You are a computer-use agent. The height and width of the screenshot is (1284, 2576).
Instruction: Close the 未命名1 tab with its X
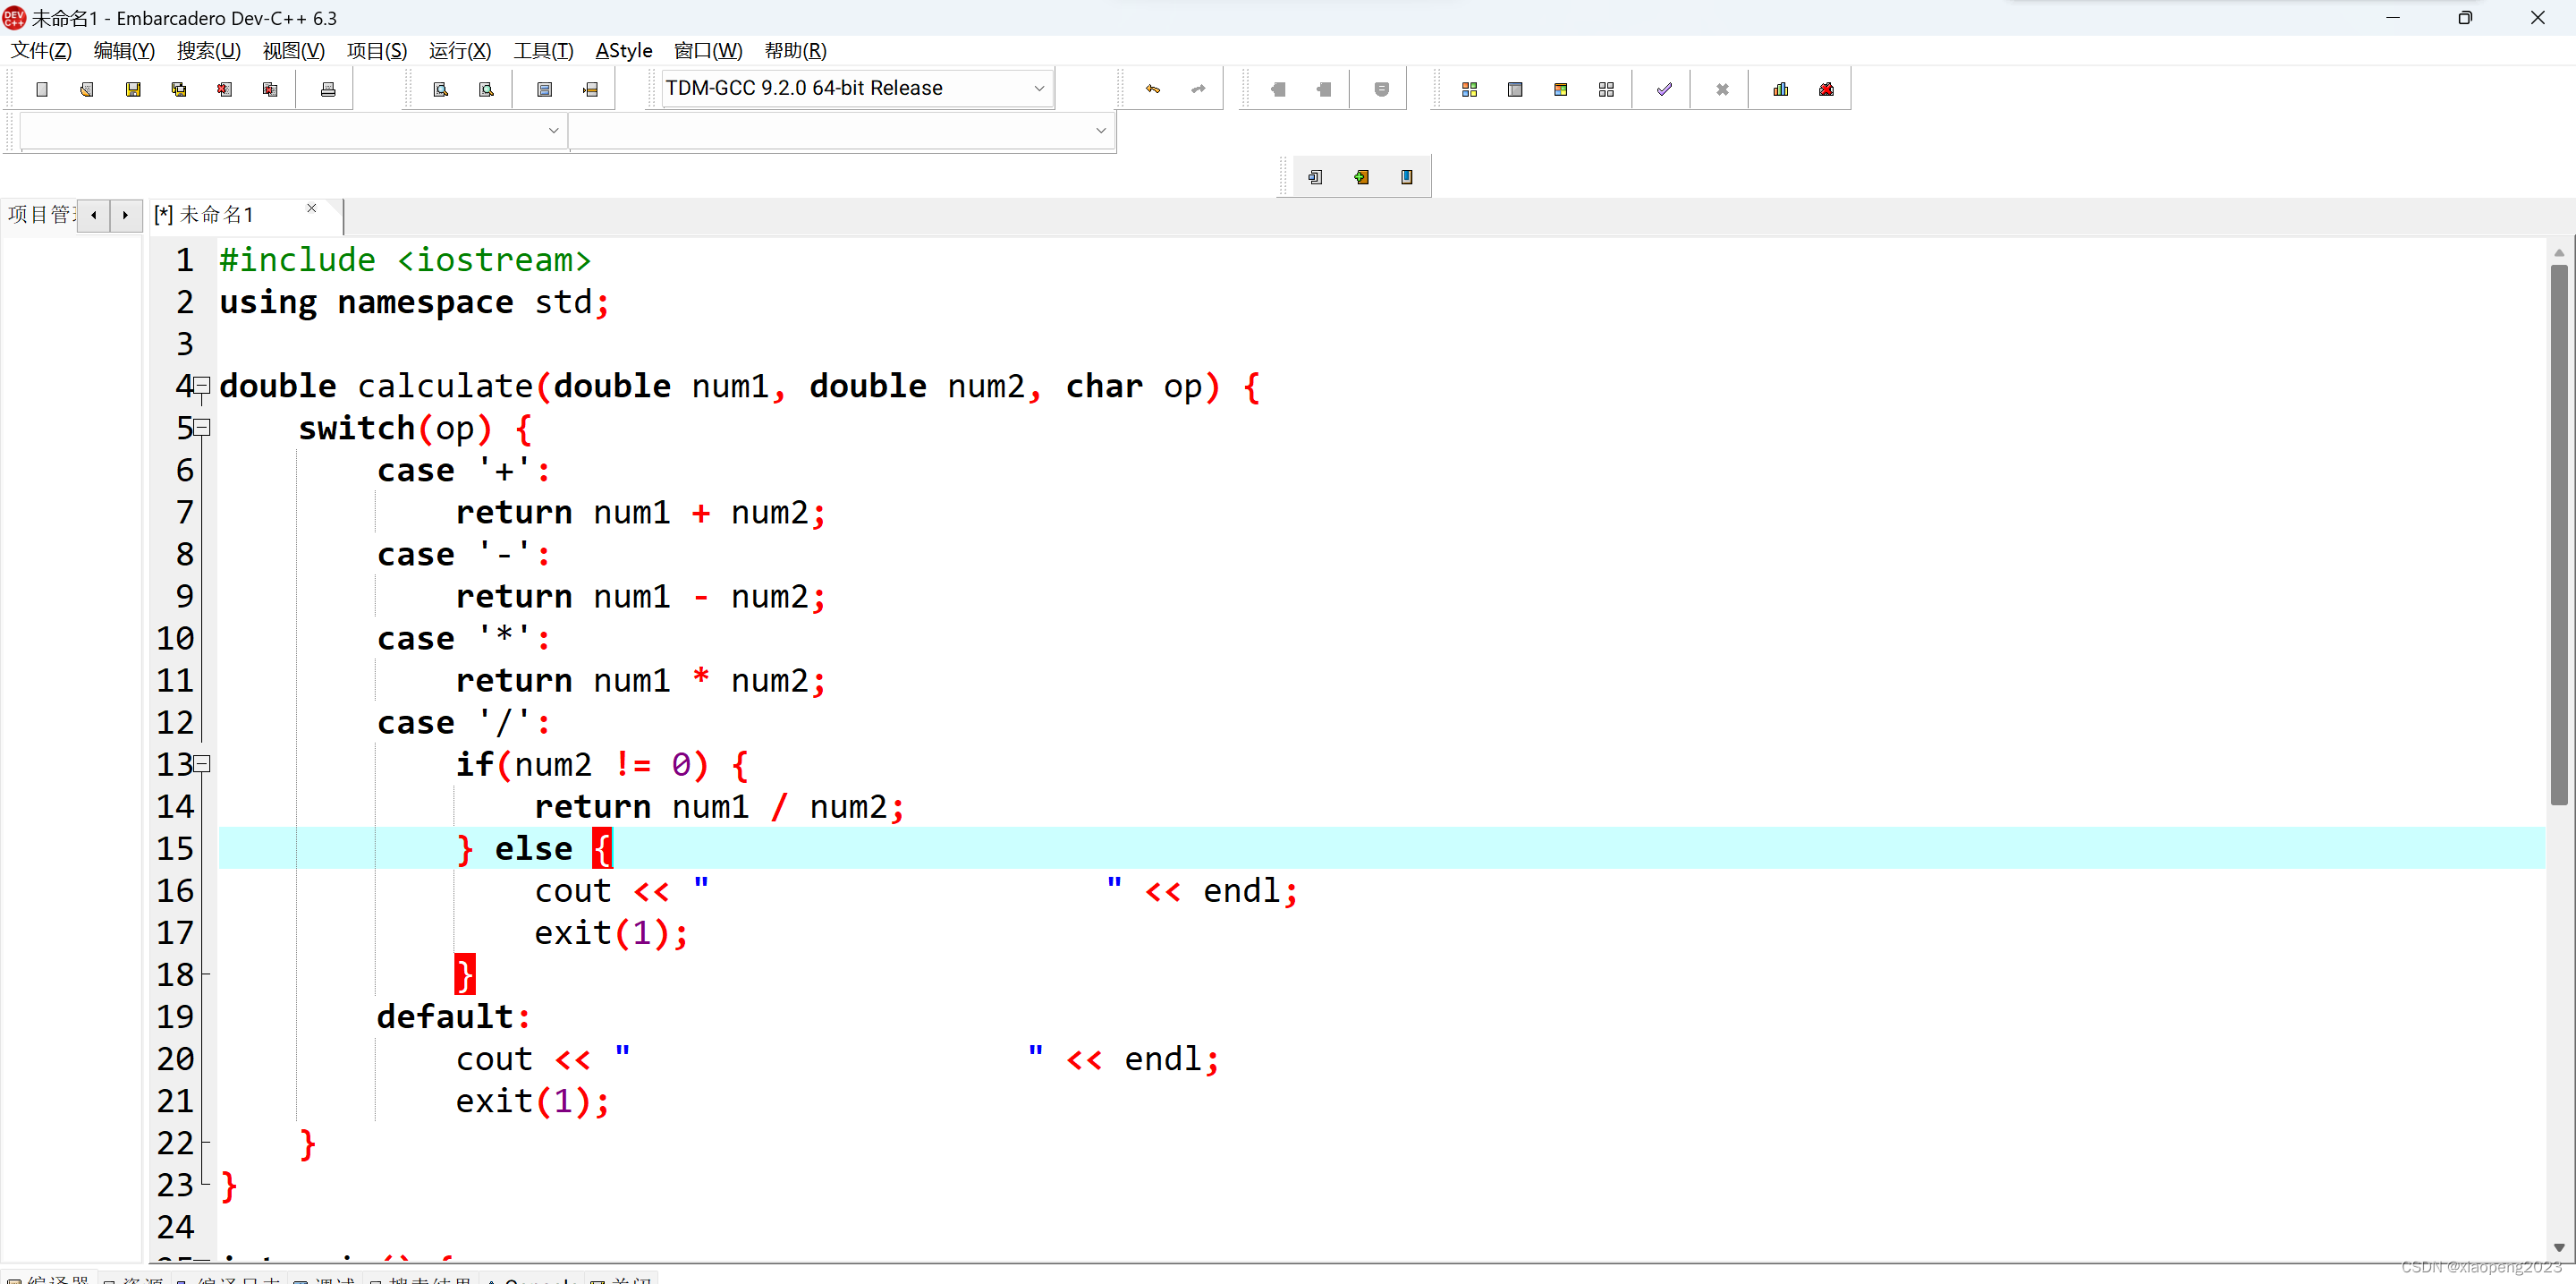click(311, 208)
